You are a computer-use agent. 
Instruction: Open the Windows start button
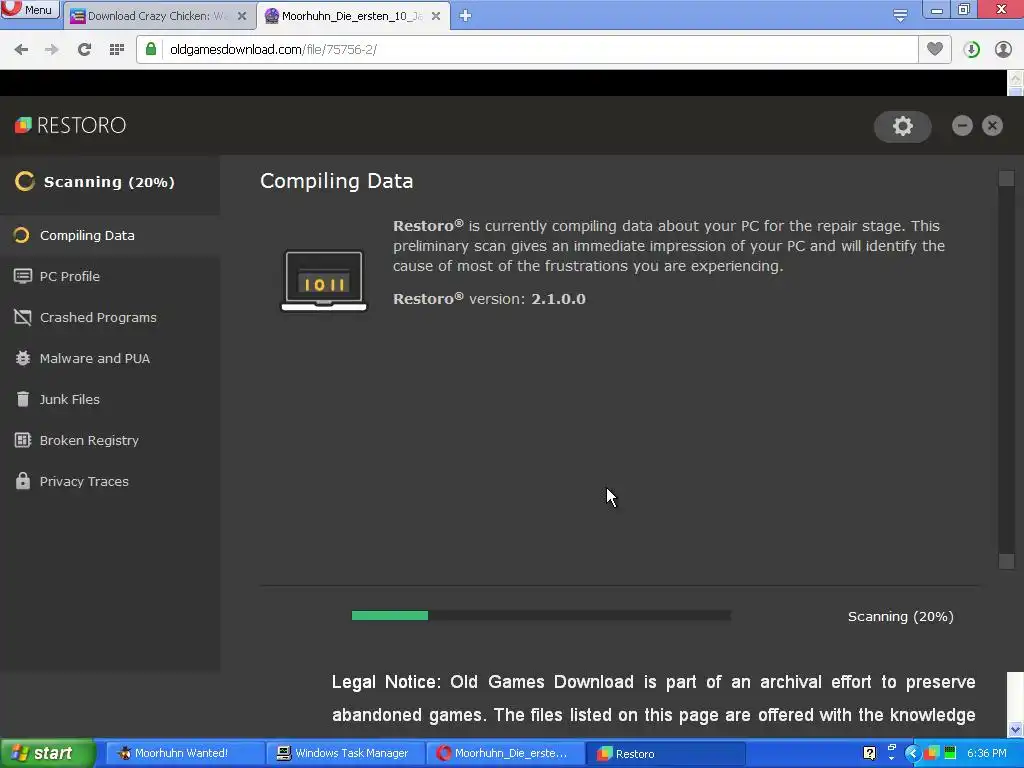(47, 753)
